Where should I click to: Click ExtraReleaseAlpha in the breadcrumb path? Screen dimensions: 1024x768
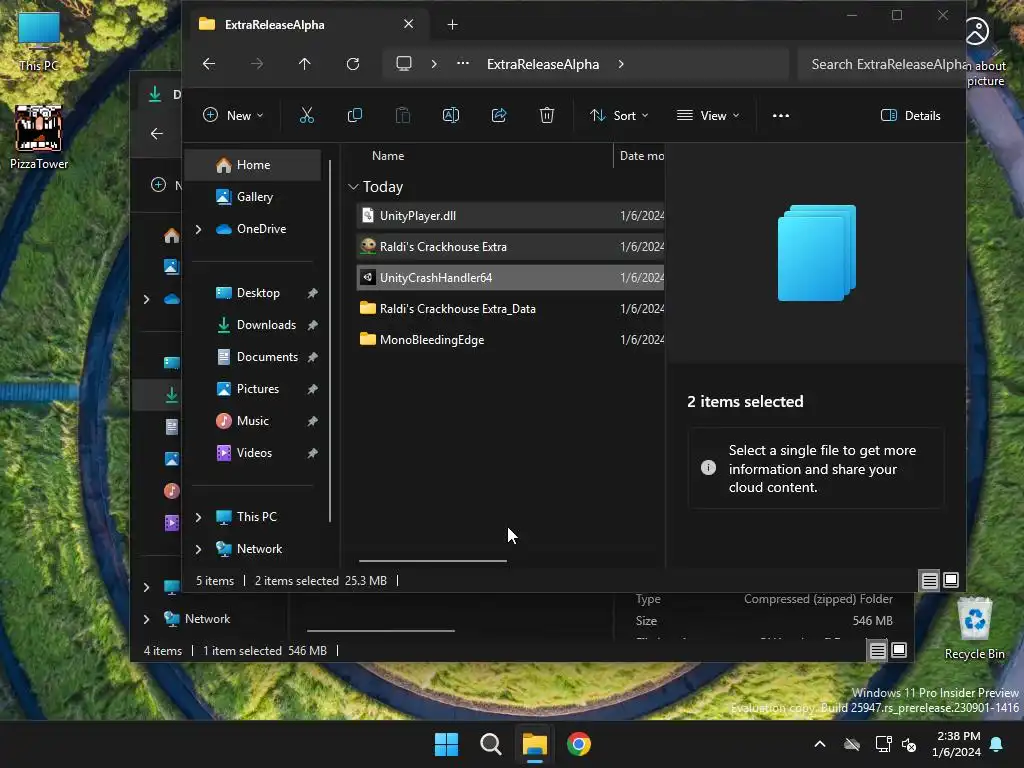point(543,64)
